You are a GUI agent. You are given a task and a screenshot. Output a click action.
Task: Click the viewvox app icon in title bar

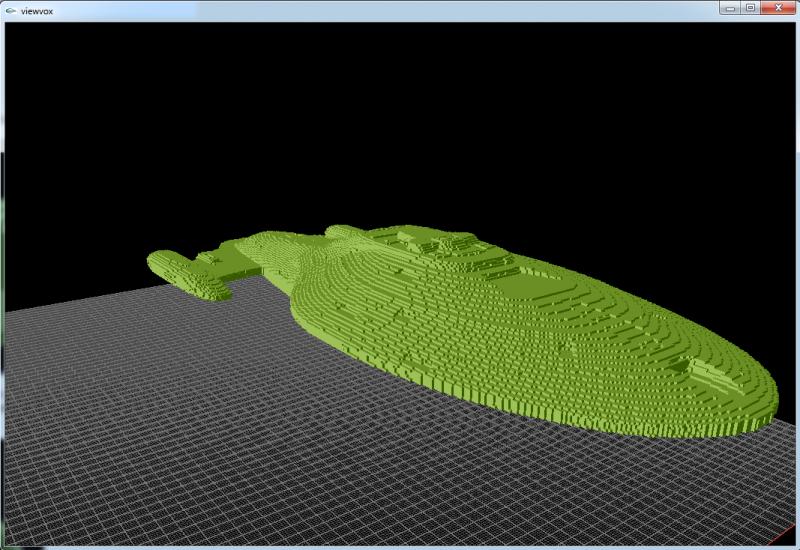(x=11, y=11)
